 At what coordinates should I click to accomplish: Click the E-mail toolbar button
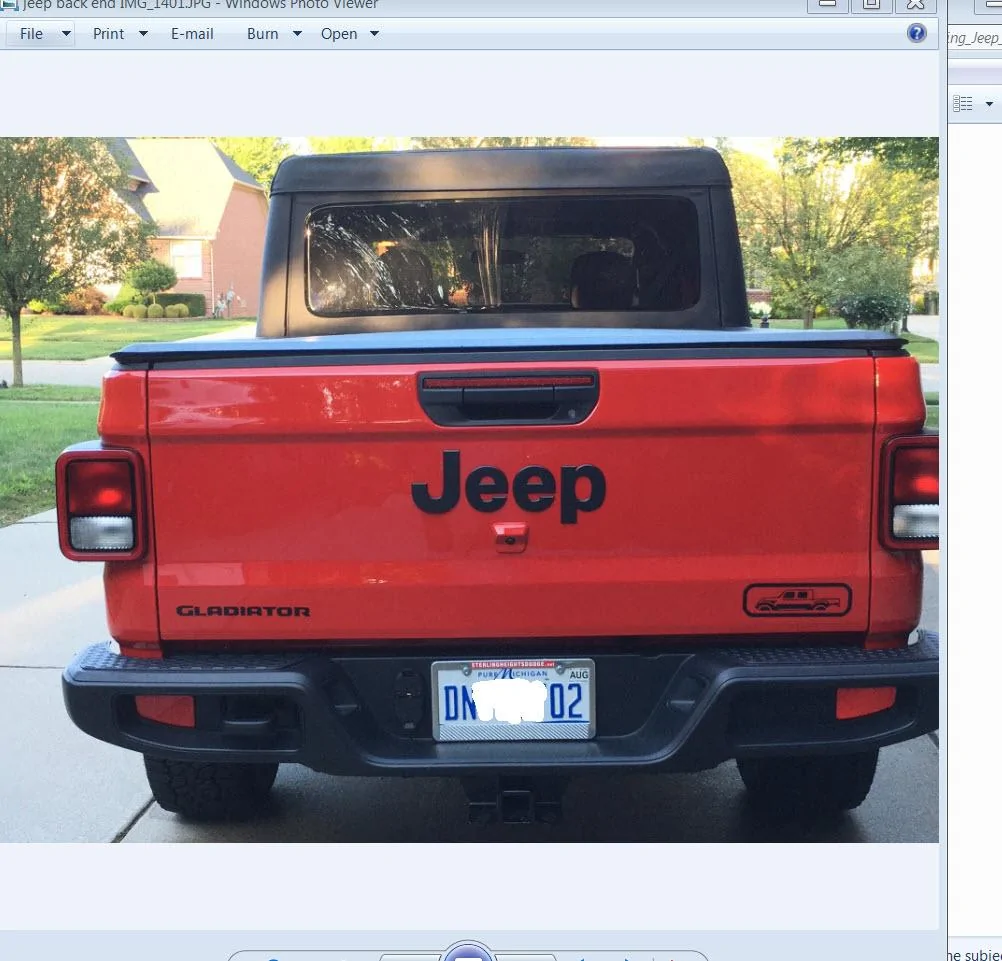coord(192,34)
